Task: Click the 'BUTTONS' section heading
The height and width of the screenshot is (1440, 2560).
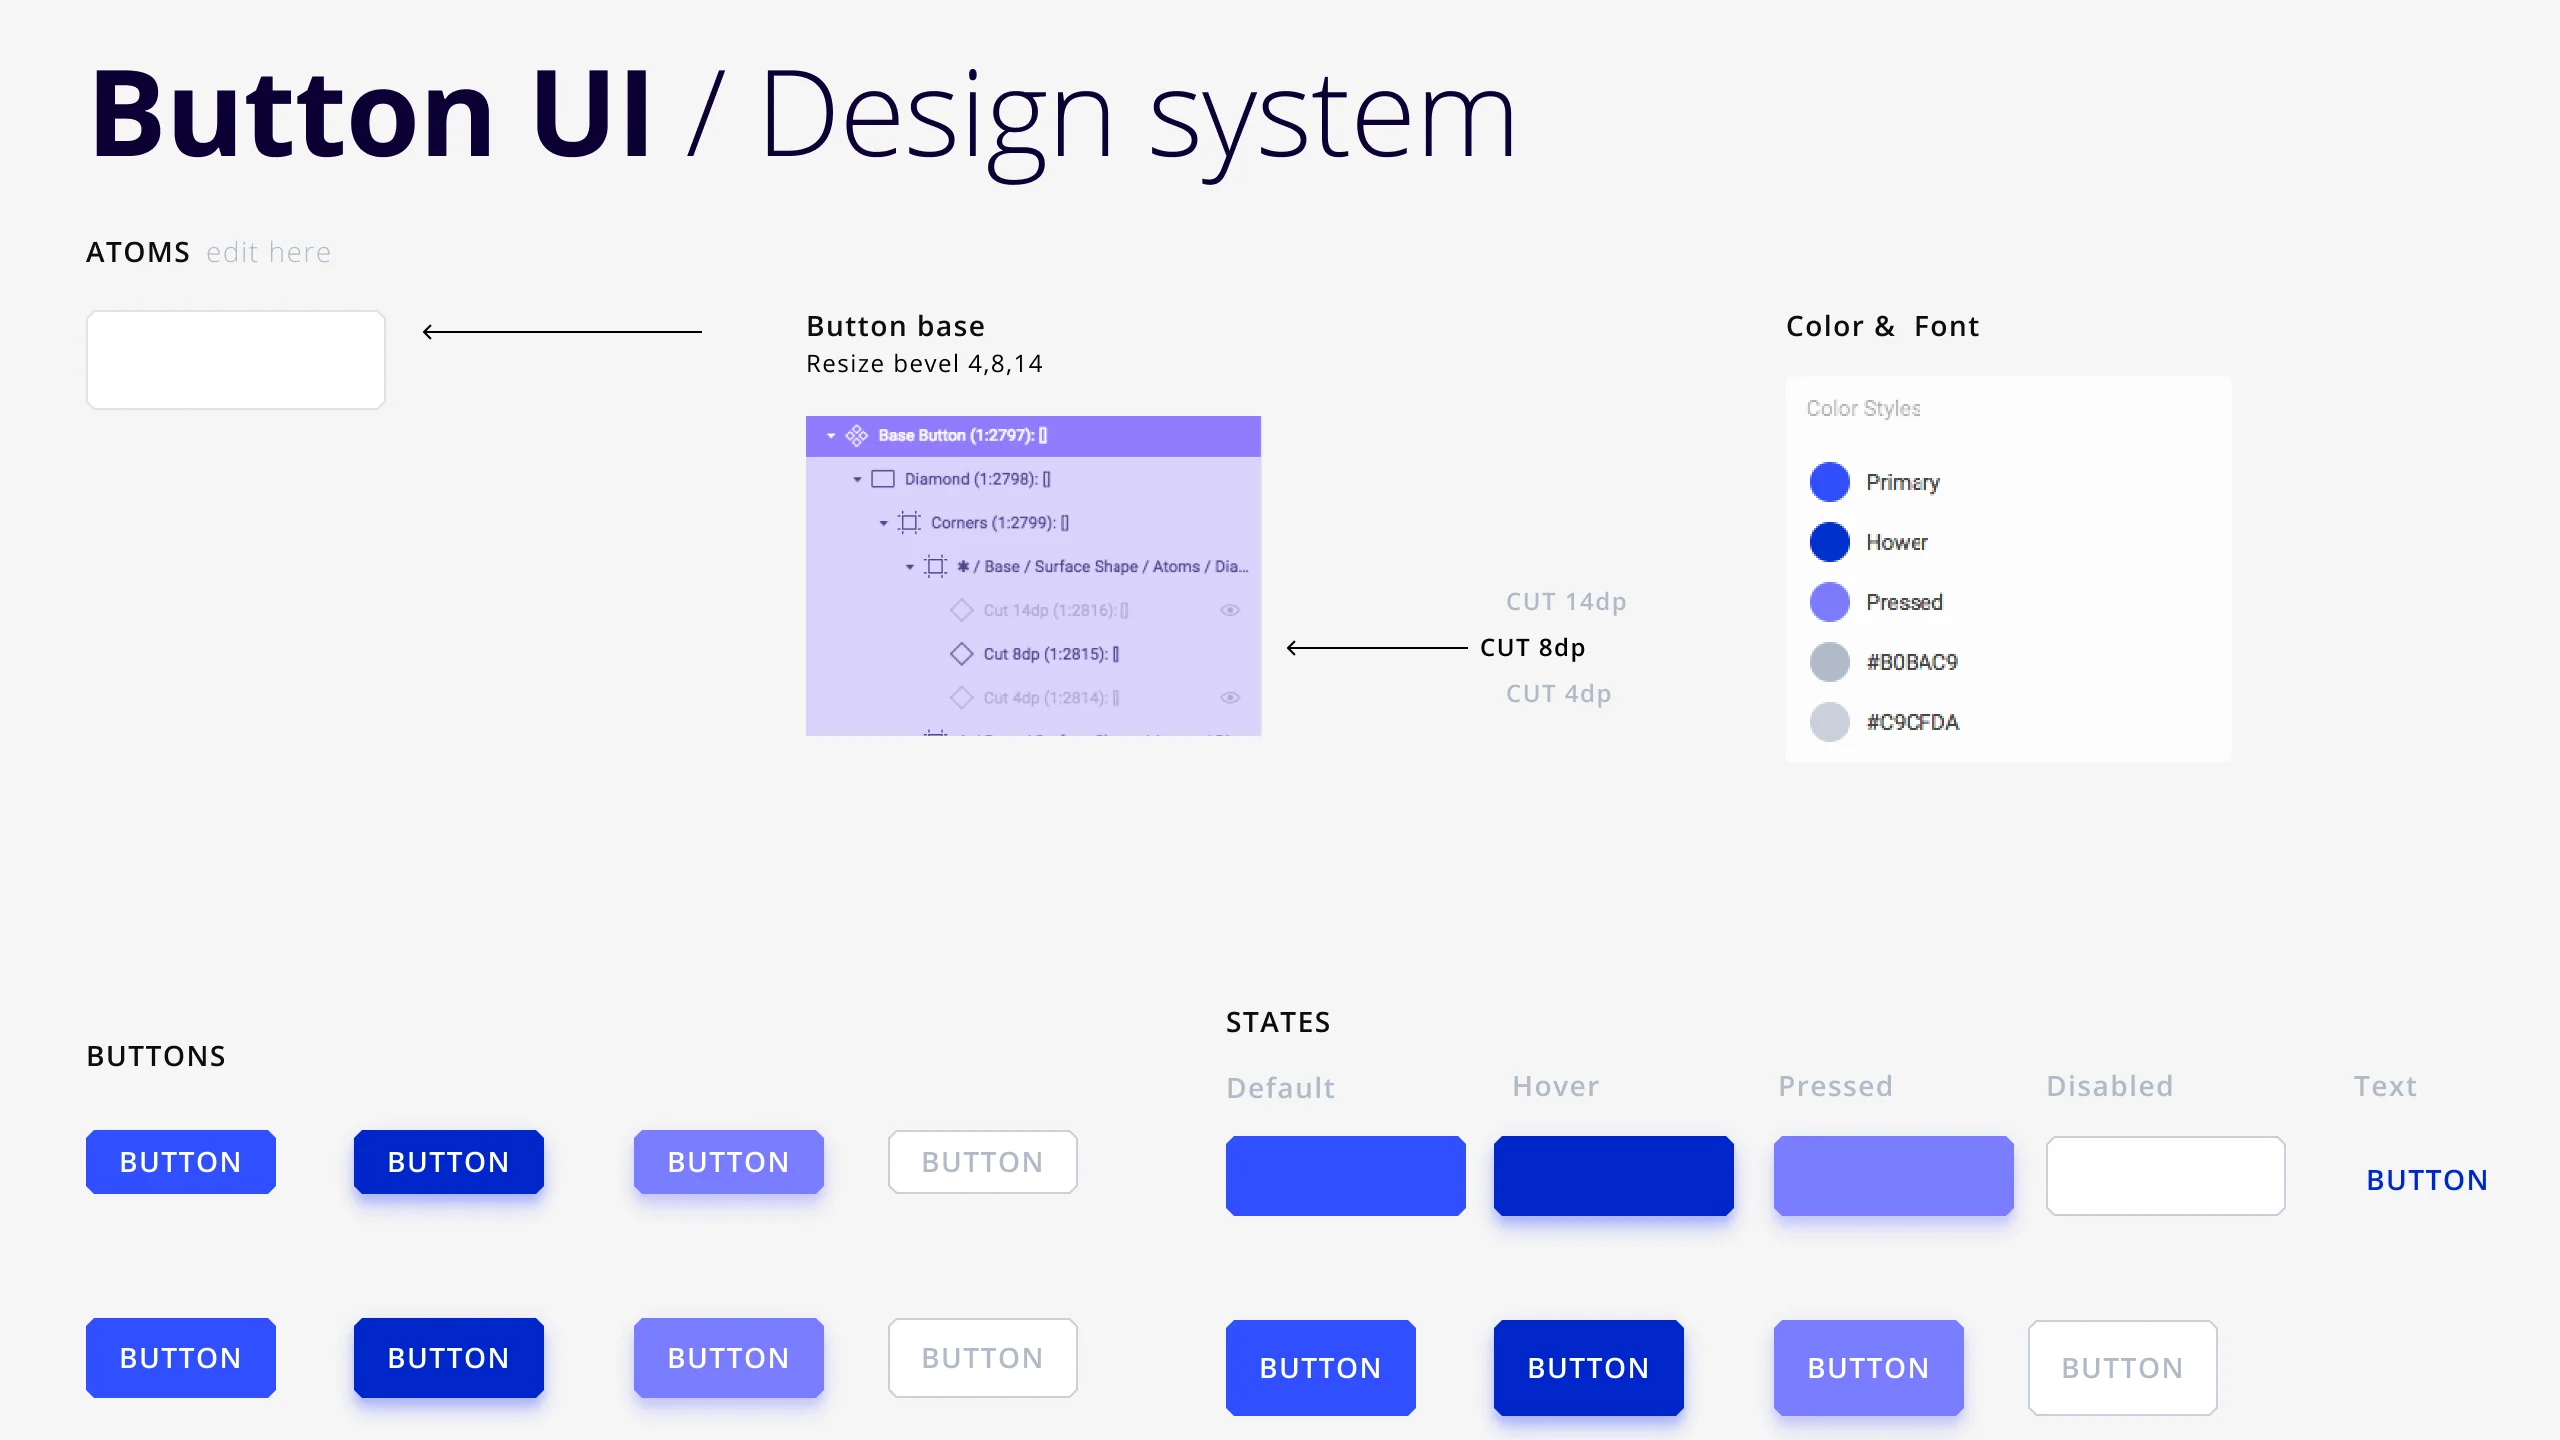Action: [x=156, y=1056]
